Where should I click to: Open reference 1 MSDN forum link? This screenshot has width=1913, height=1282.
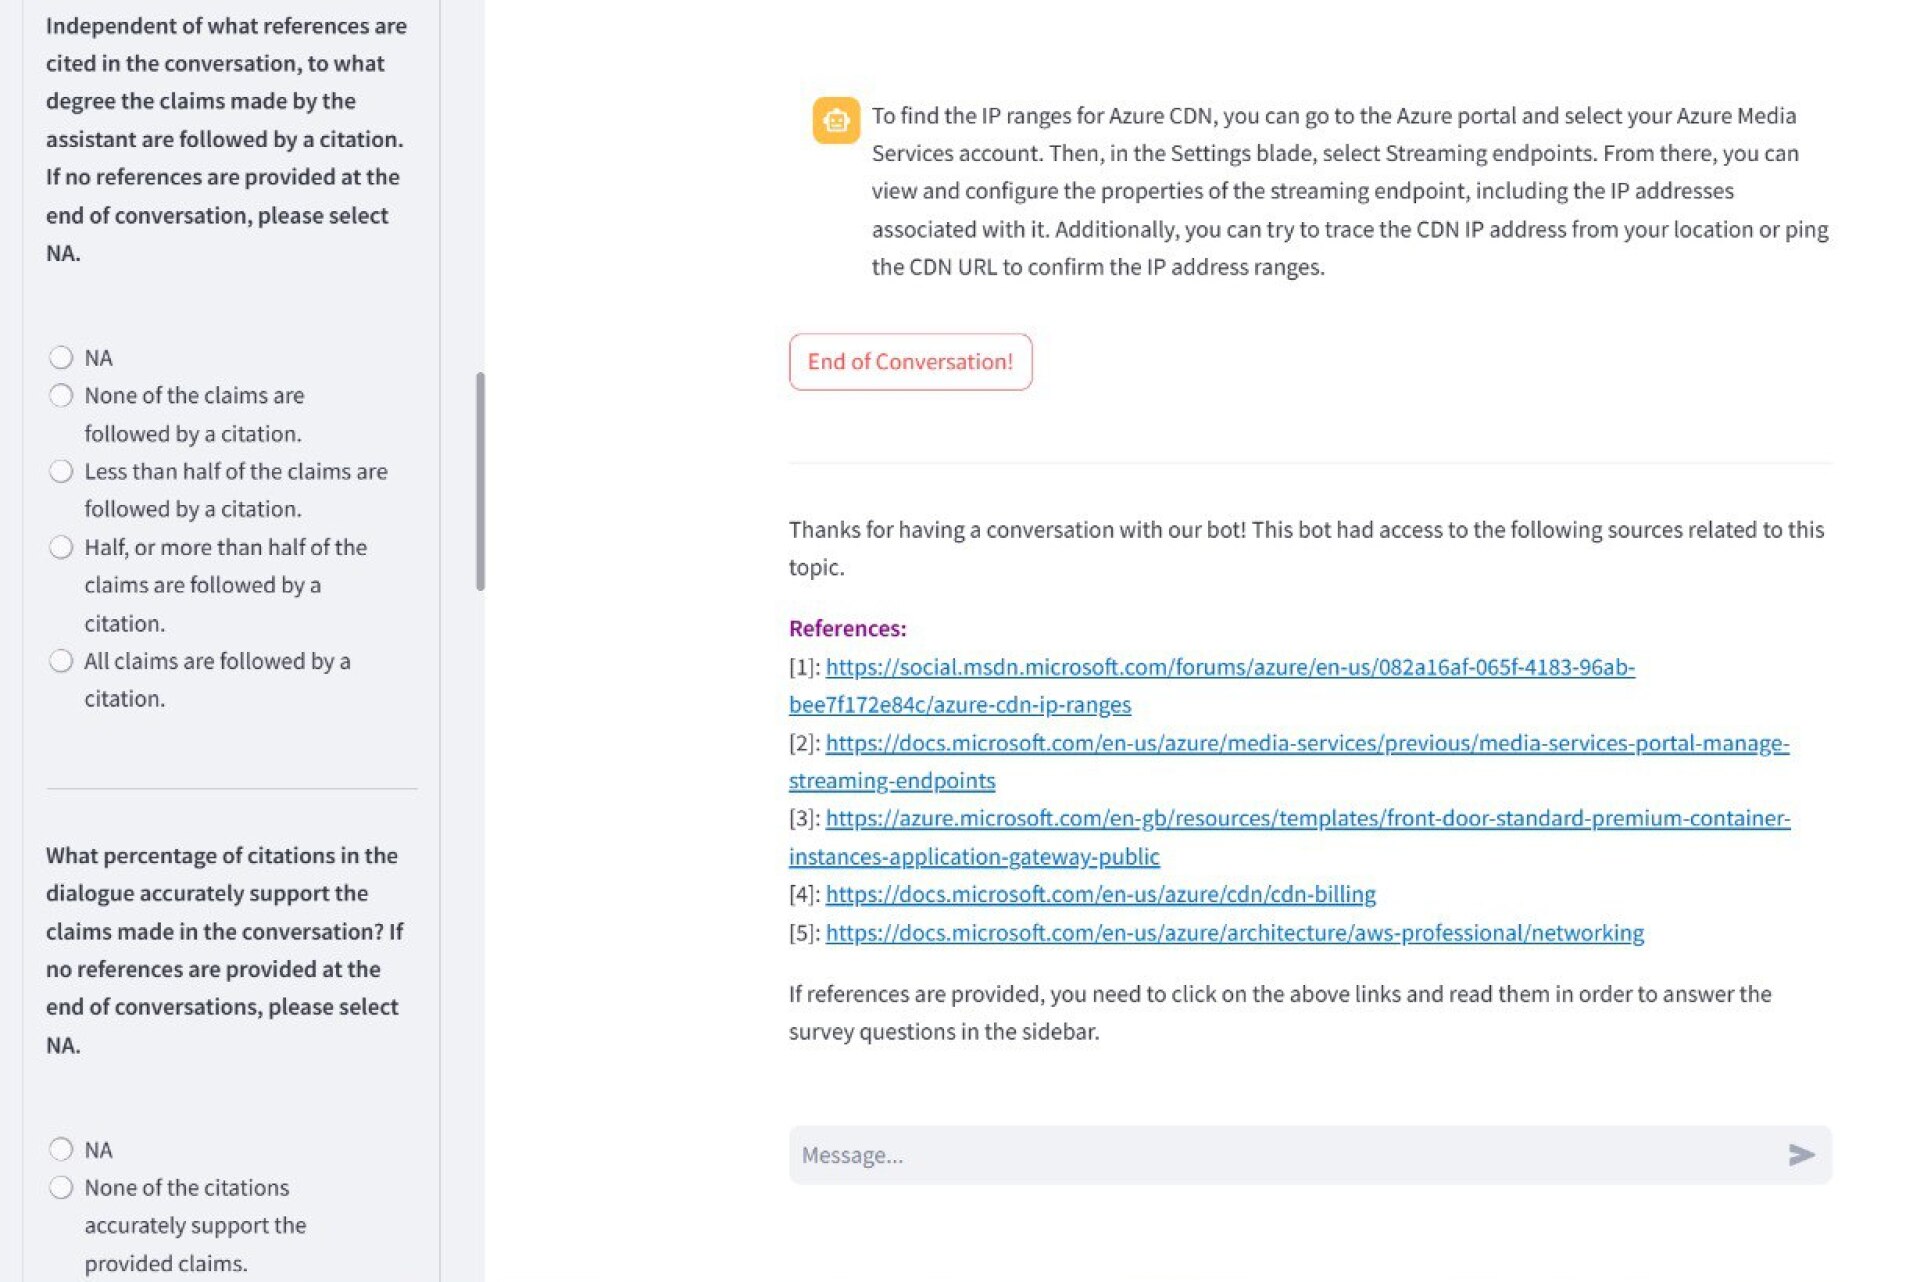click(x=1229, y=667)
